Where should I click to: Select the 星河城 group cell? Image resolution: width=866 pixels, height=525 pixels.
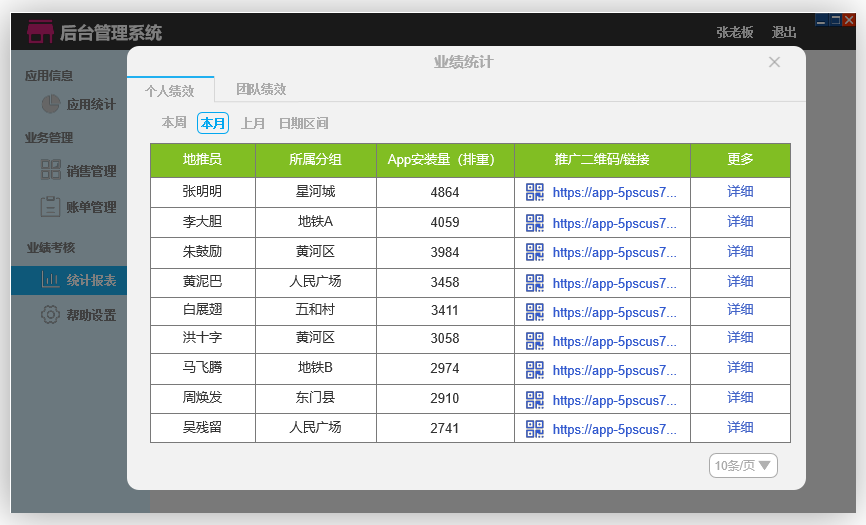(316, 192)
